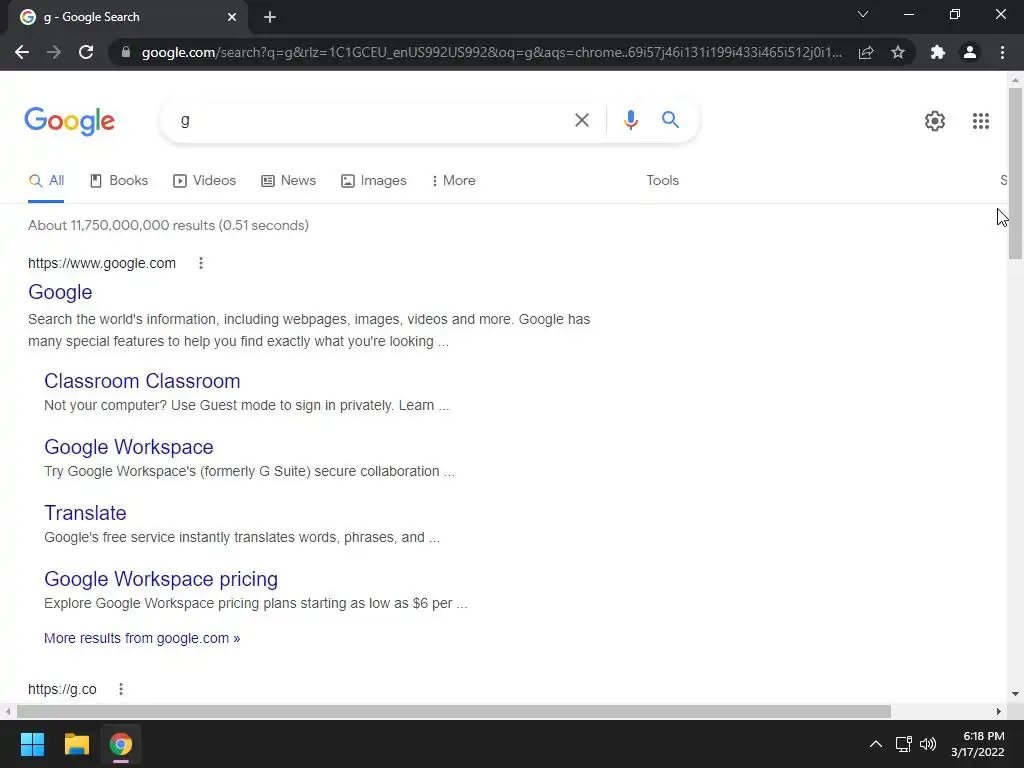Switch to the Images tab
Screen dimensions: 1024x768
point(374,181)
